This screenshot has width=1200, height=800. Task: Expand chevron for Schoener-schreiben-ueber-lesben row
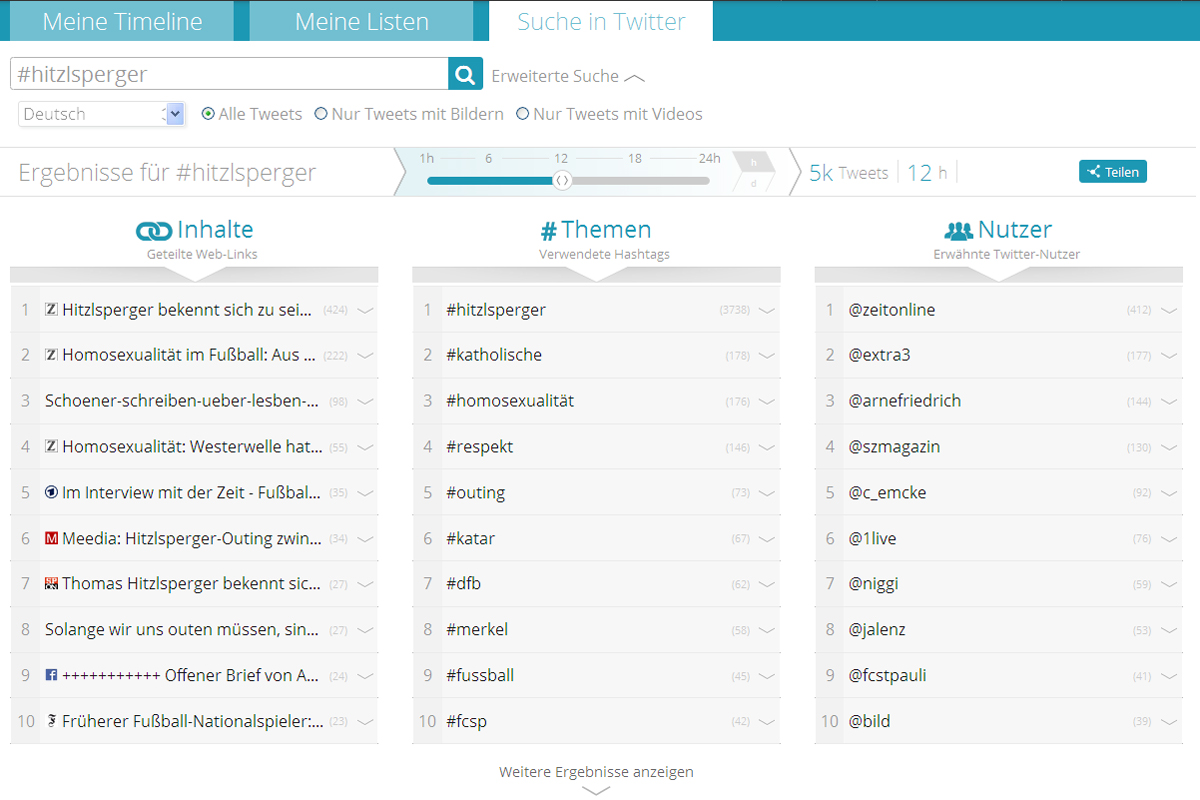[x=365, y=401]
